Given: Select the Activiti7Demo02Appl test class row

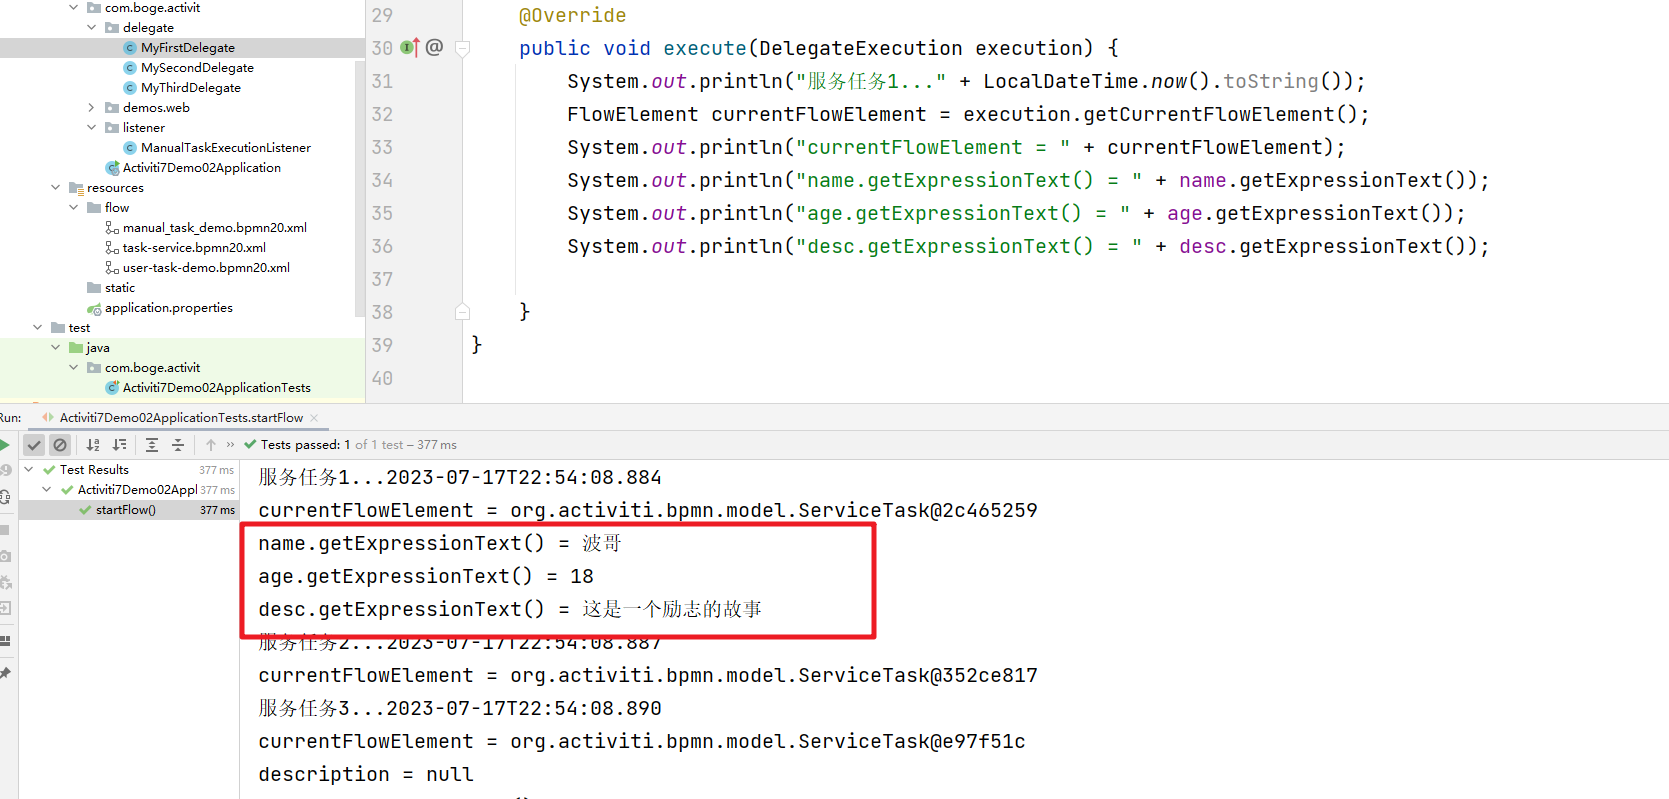Looking at the screenshot, I should coord(128,490).
